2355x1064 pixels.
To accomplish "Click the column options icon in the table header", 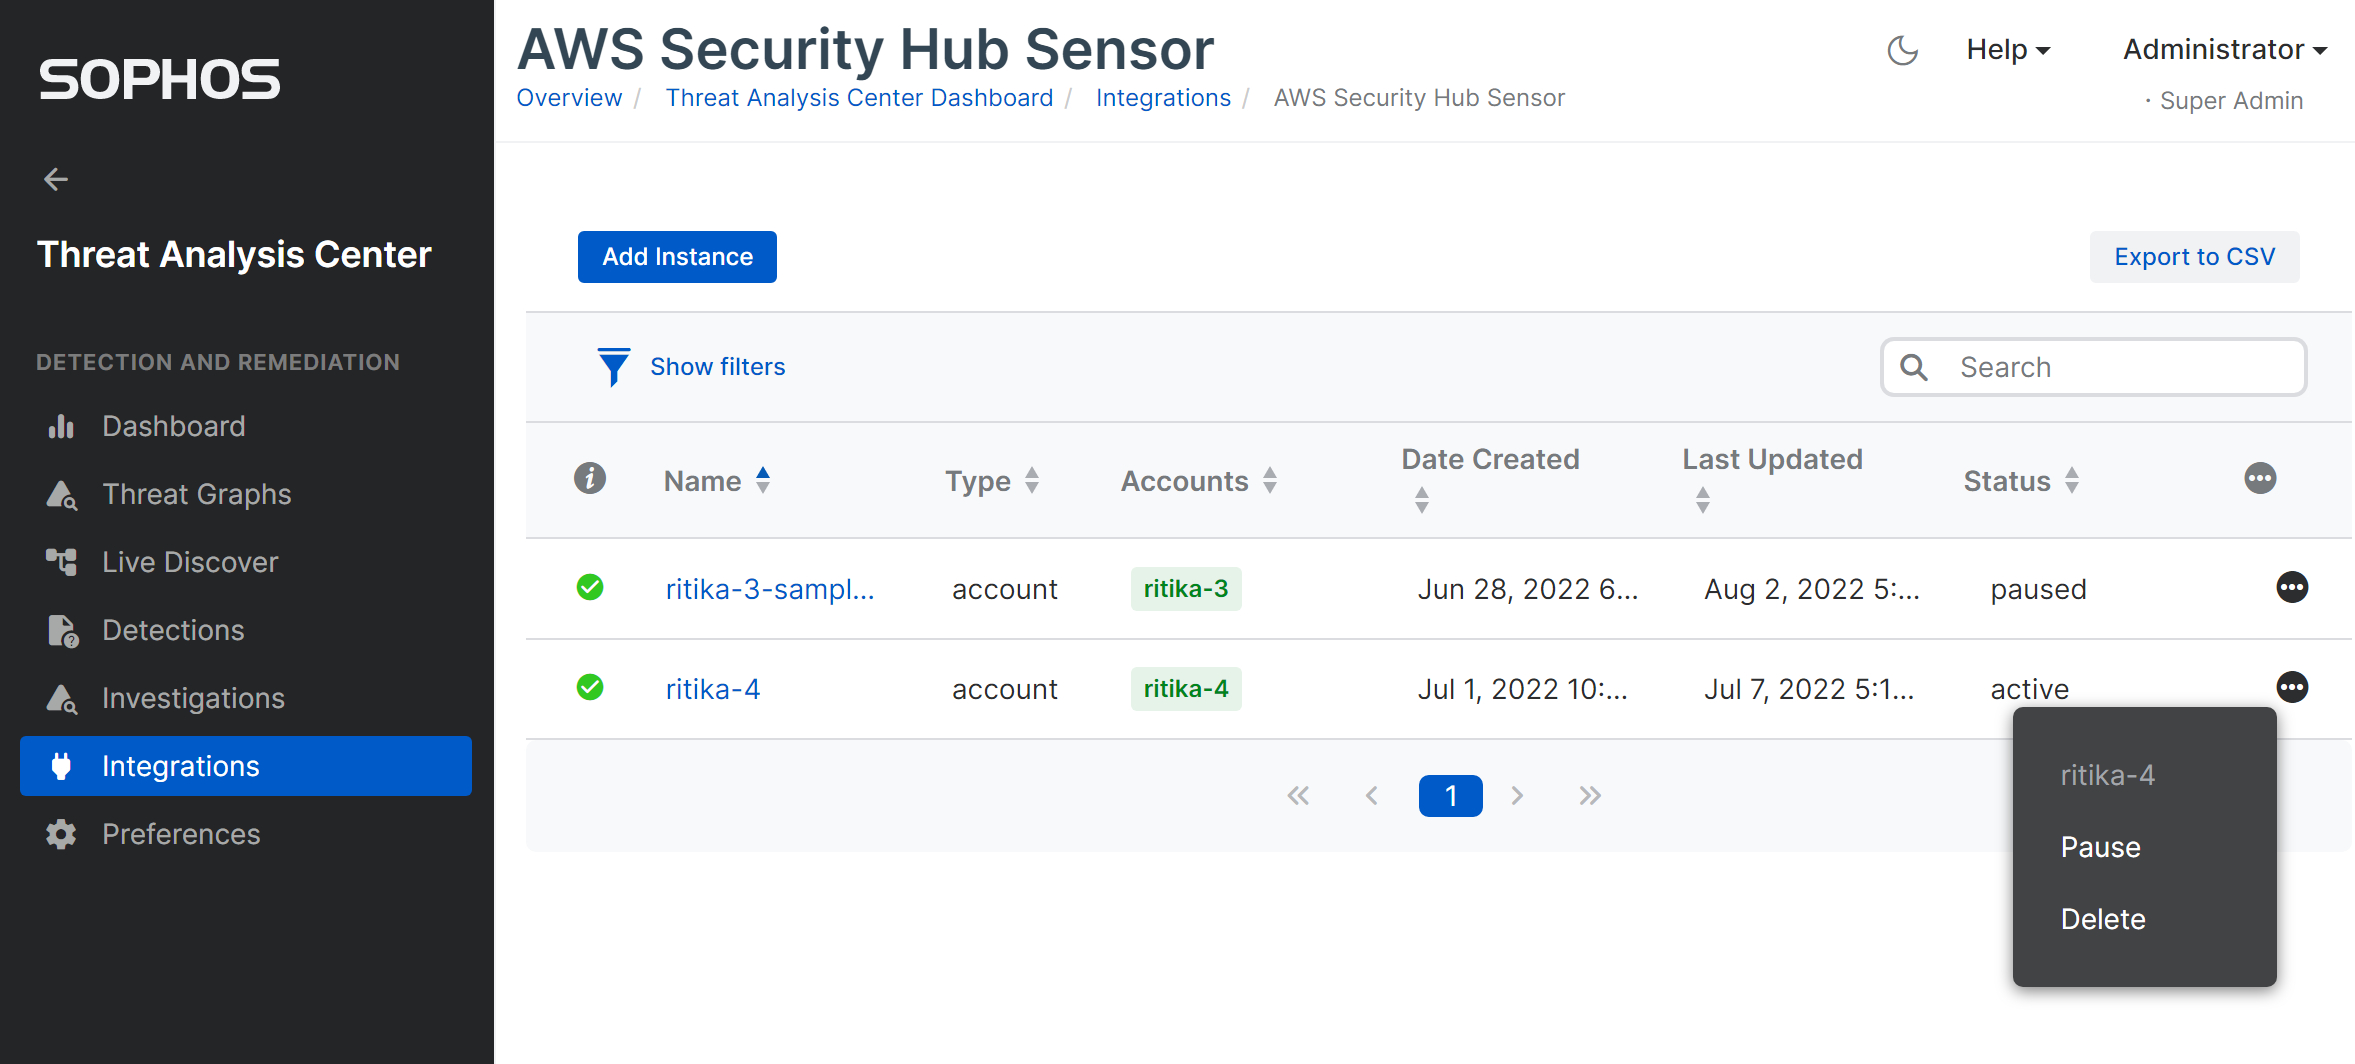I will click(2259, 479).
